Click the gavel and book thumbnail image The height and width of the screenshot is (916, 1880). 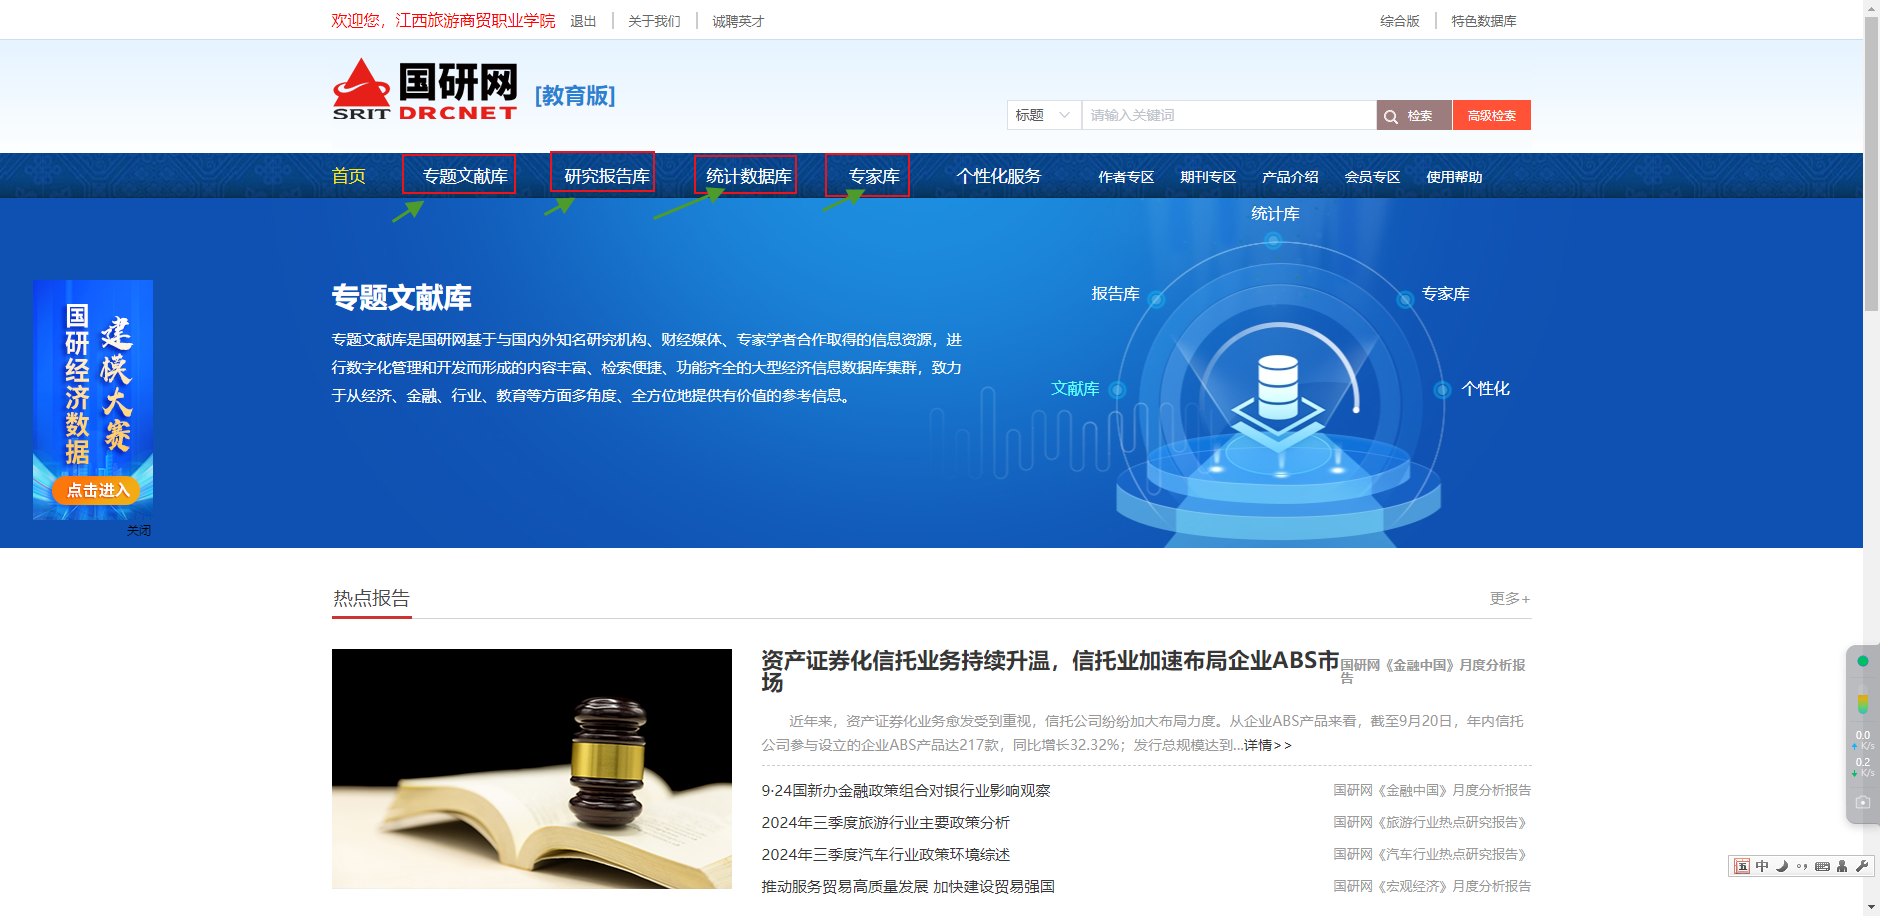point(532,769)
